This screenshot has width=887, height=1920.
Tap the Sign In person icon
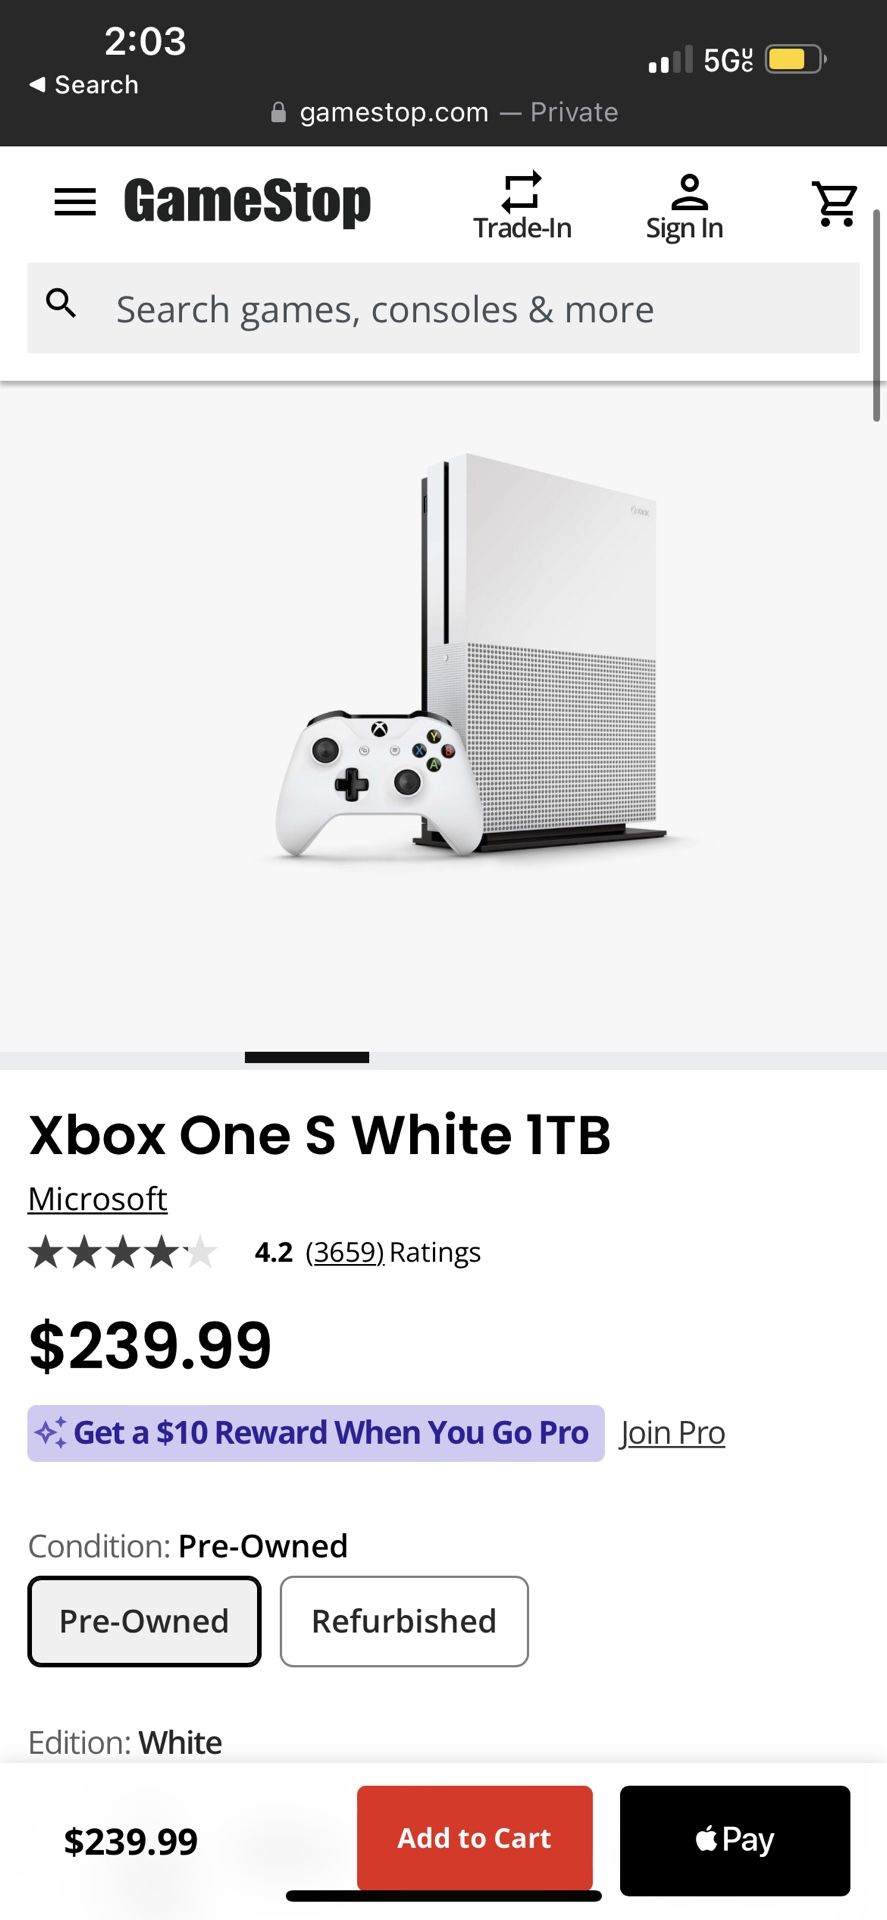click(689, 190)
